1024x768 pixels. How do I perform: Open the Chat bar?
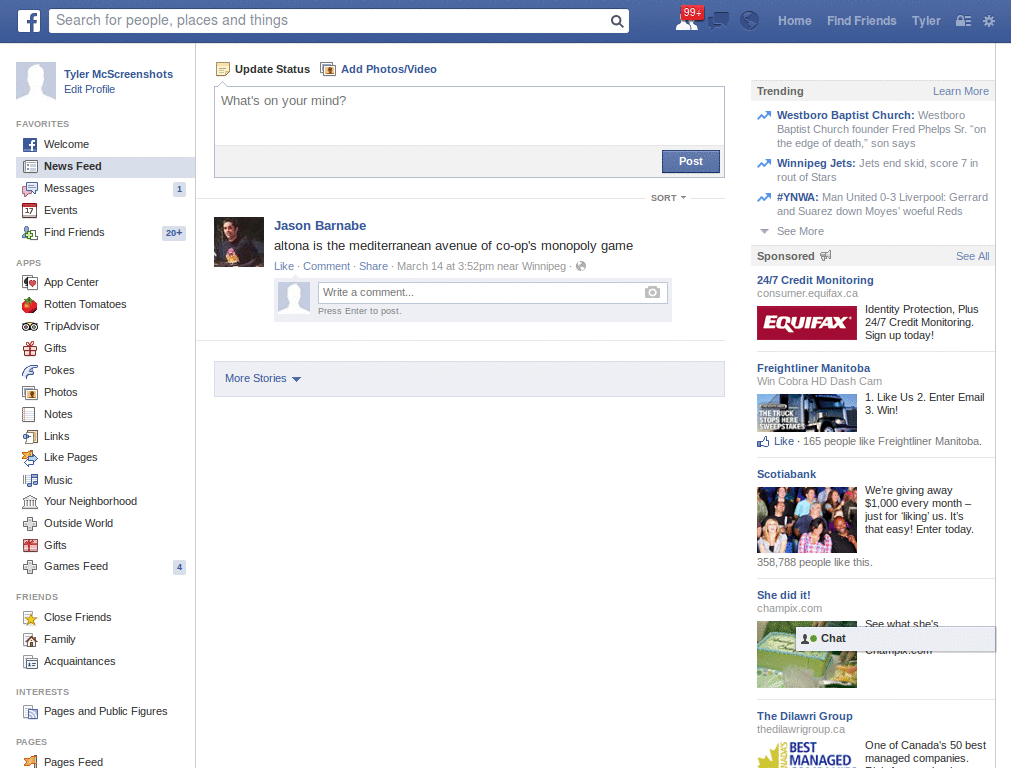pos(895,639)
